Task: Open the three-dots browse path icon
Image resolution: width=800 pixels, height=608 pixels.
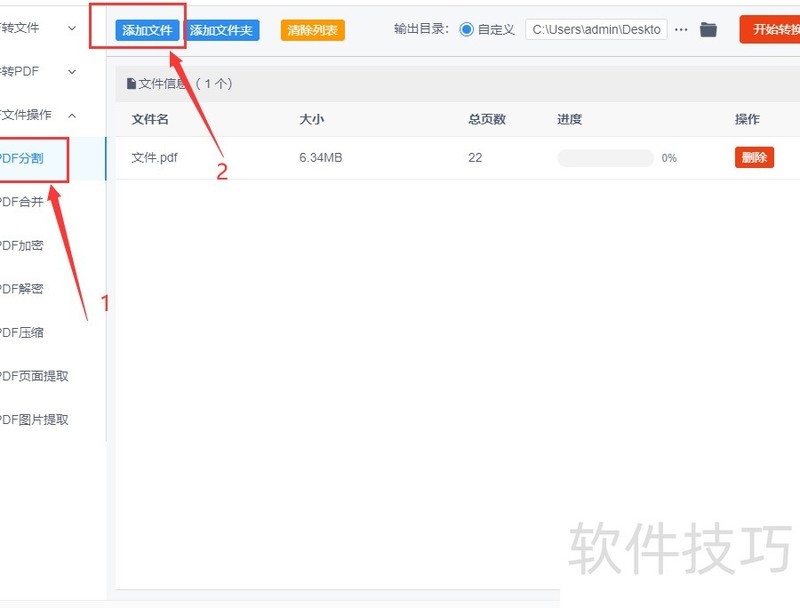Action: (x=681, y=30)
